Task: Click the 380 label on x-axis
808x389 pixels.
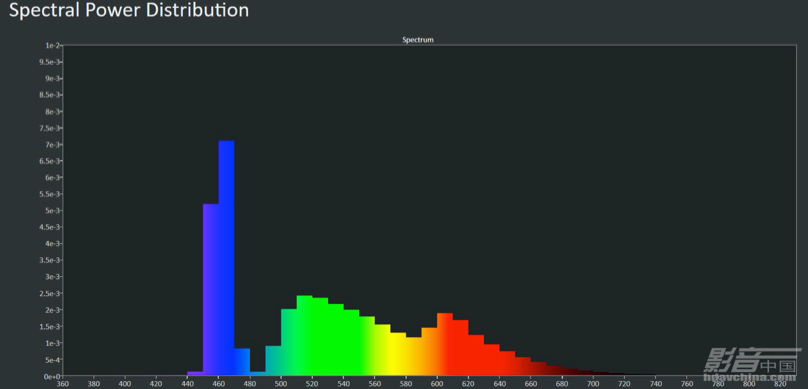Action: 94,384
